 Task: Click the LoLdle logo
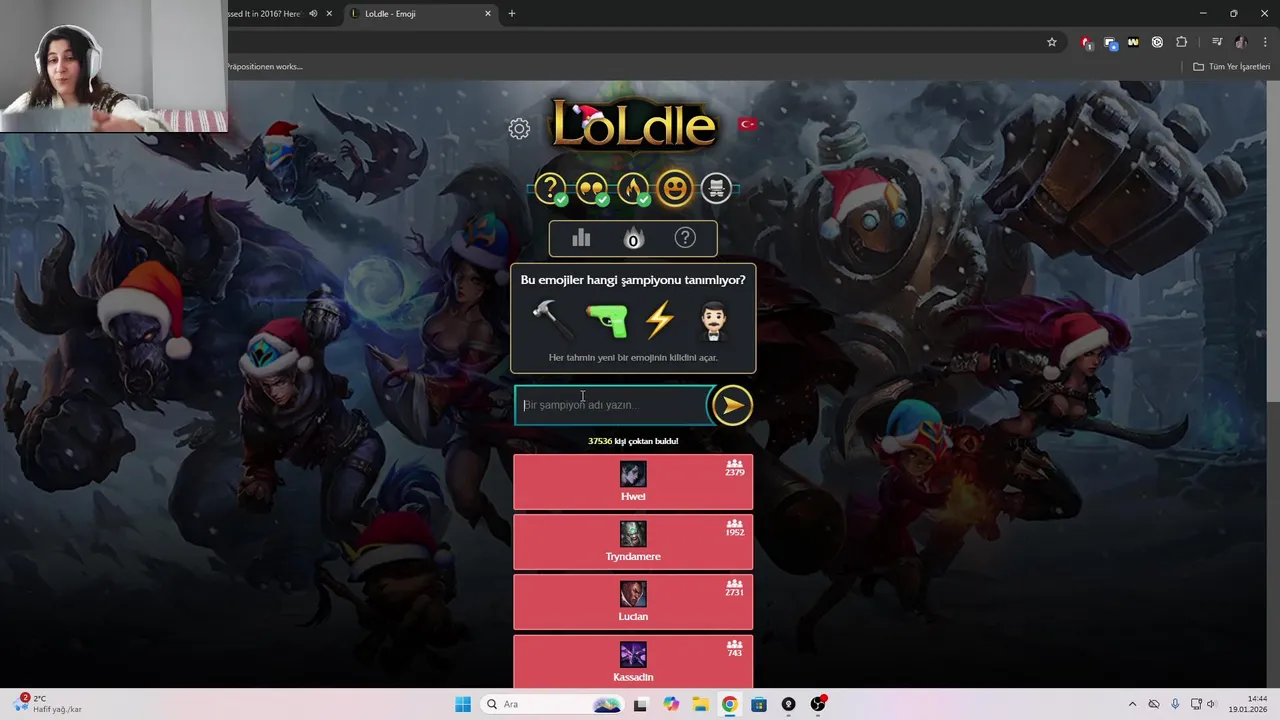(x=634, y=125)
